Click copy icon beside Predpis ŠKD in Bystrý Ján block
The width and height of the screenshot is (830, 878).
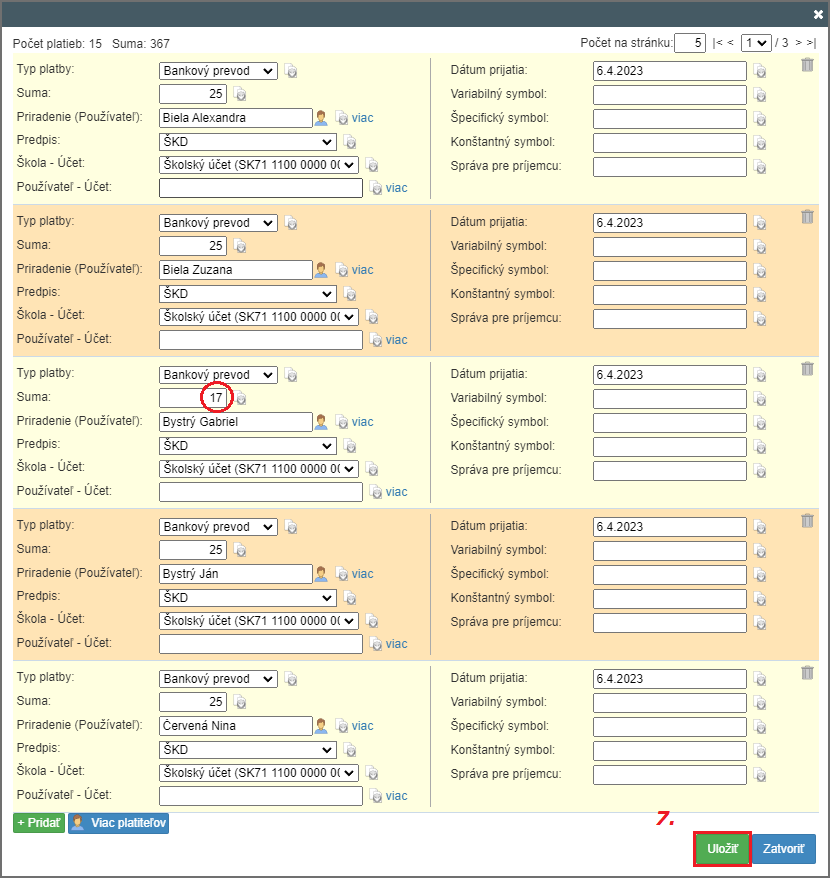[x=349, y=598]
